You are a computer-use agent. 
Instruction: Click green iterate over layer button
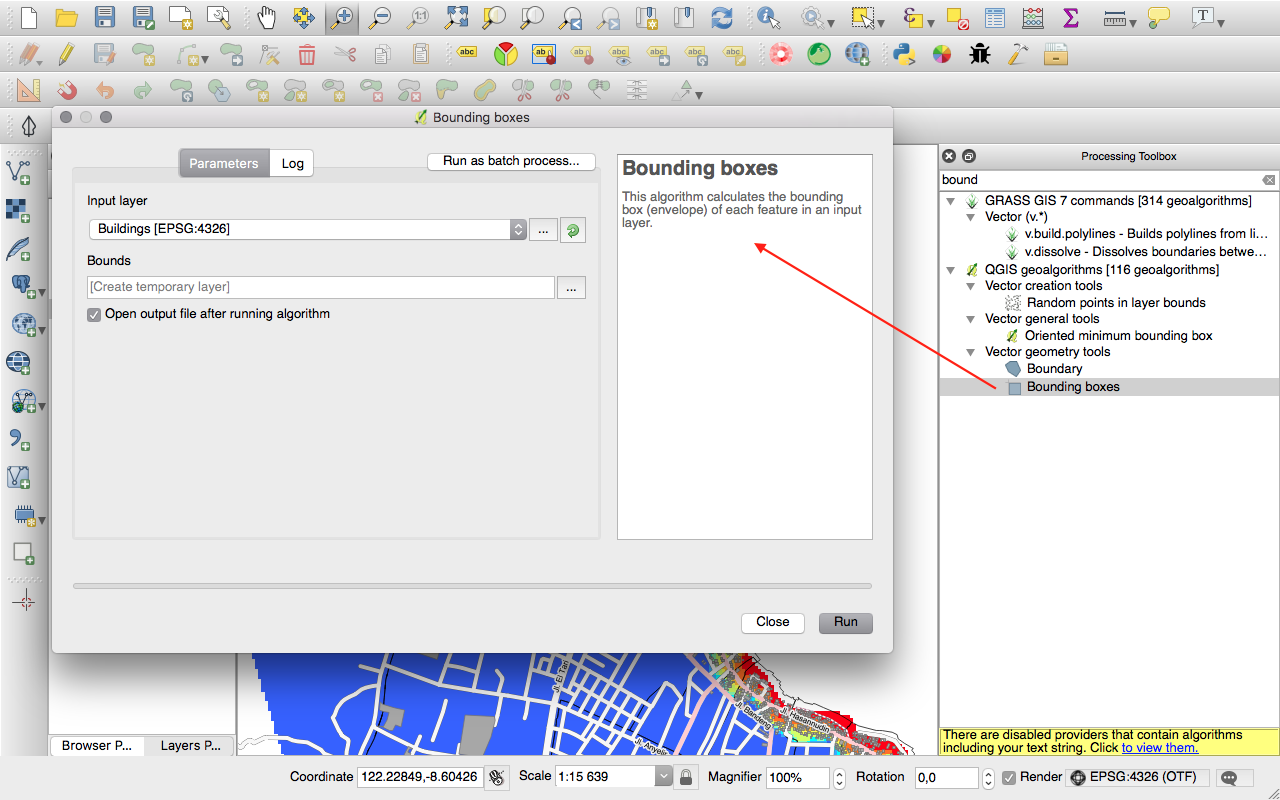[572, 230]
